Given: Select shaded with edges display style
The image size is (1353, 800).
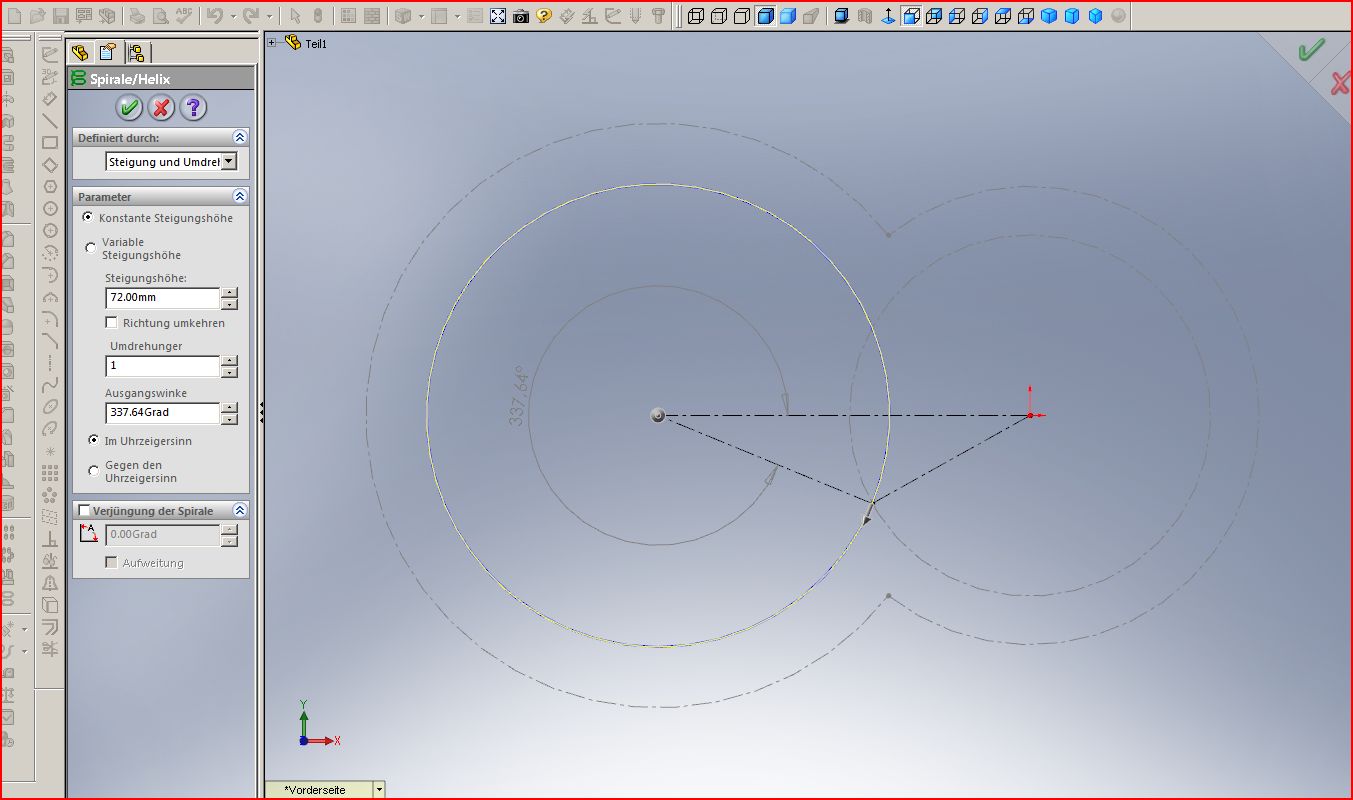Looking at the screenshot, I should point(765,16).
